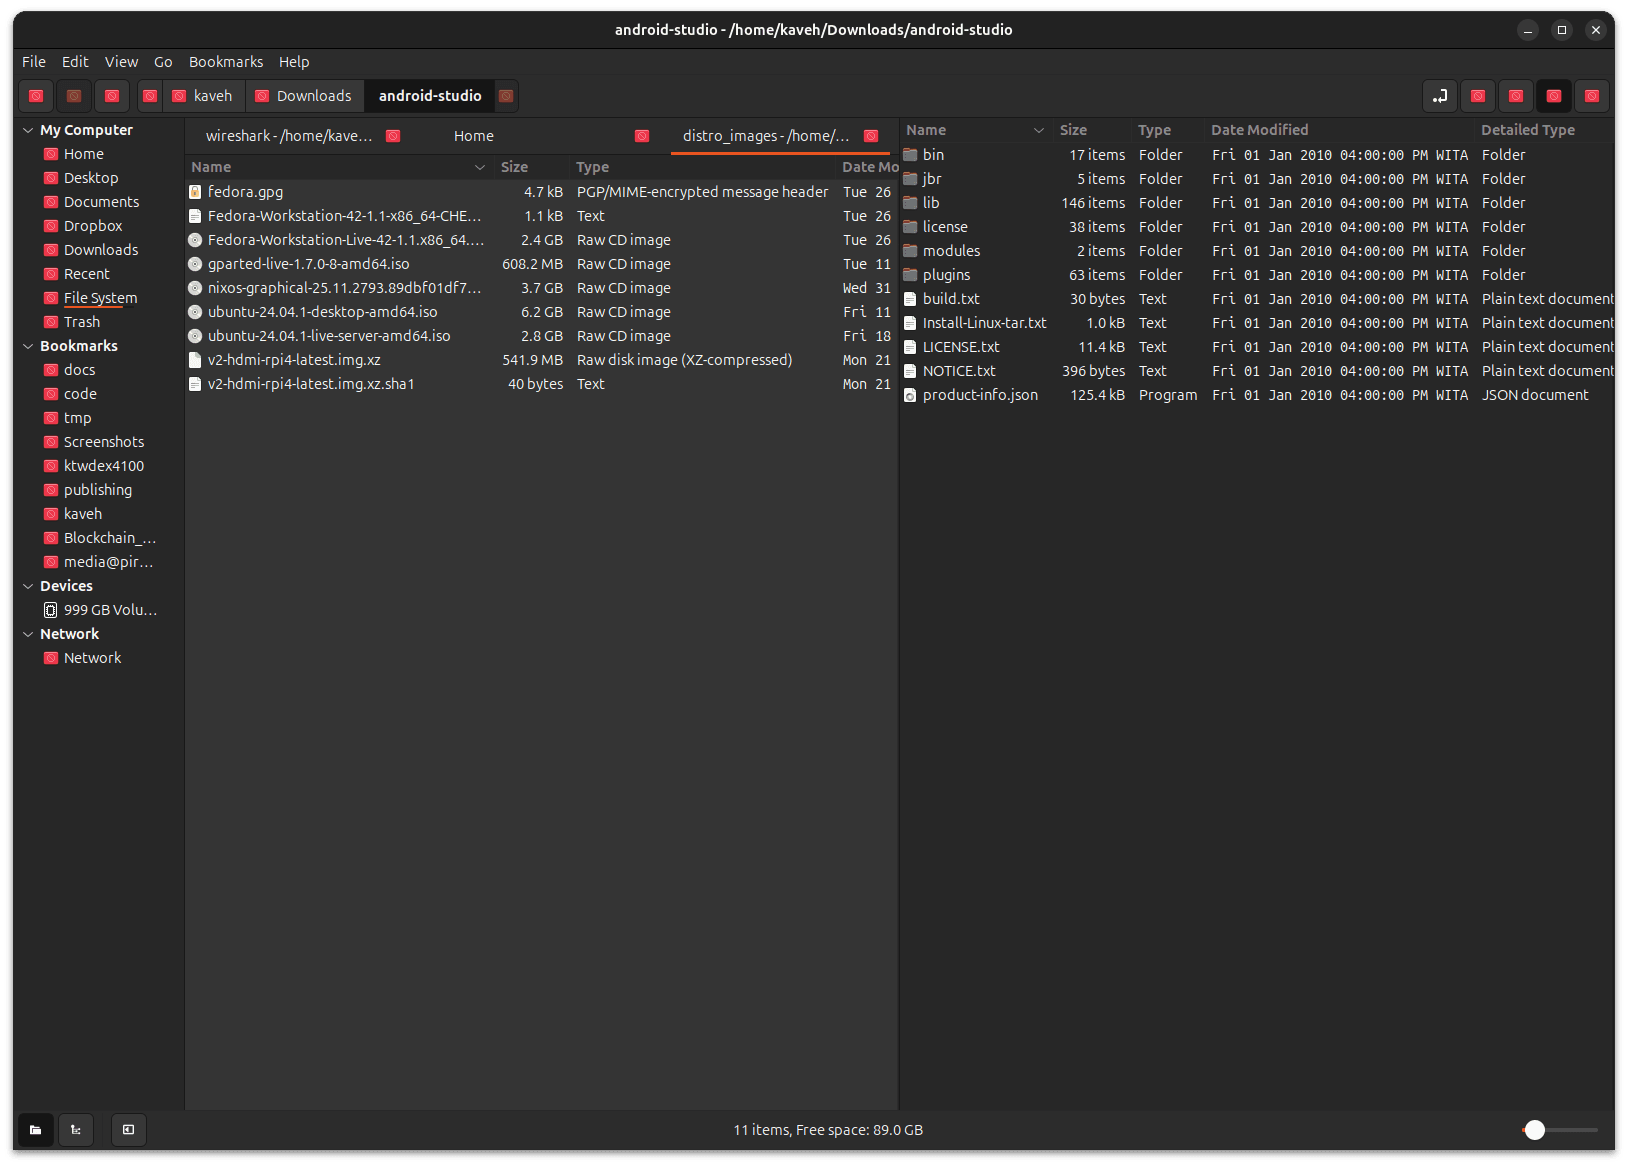
Task: Click the bin folder icon
Action: (x=910, y=155)
